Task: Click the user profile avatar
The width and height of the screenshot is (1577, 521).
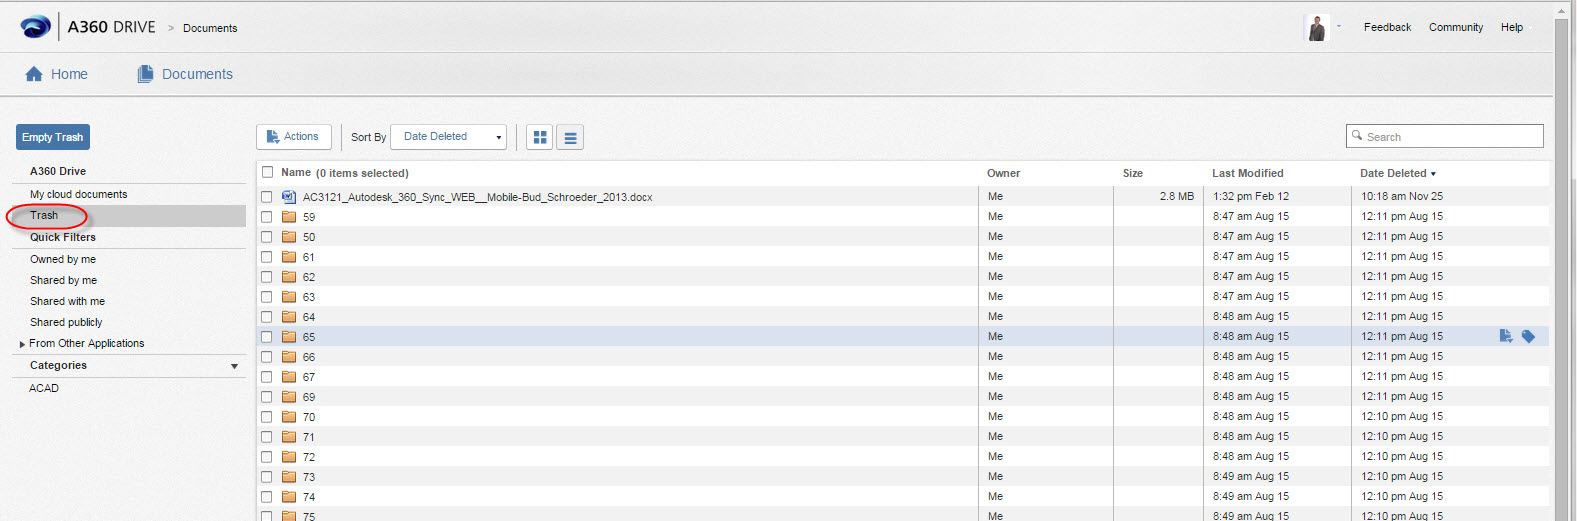Action: (x=1317, y=28)
